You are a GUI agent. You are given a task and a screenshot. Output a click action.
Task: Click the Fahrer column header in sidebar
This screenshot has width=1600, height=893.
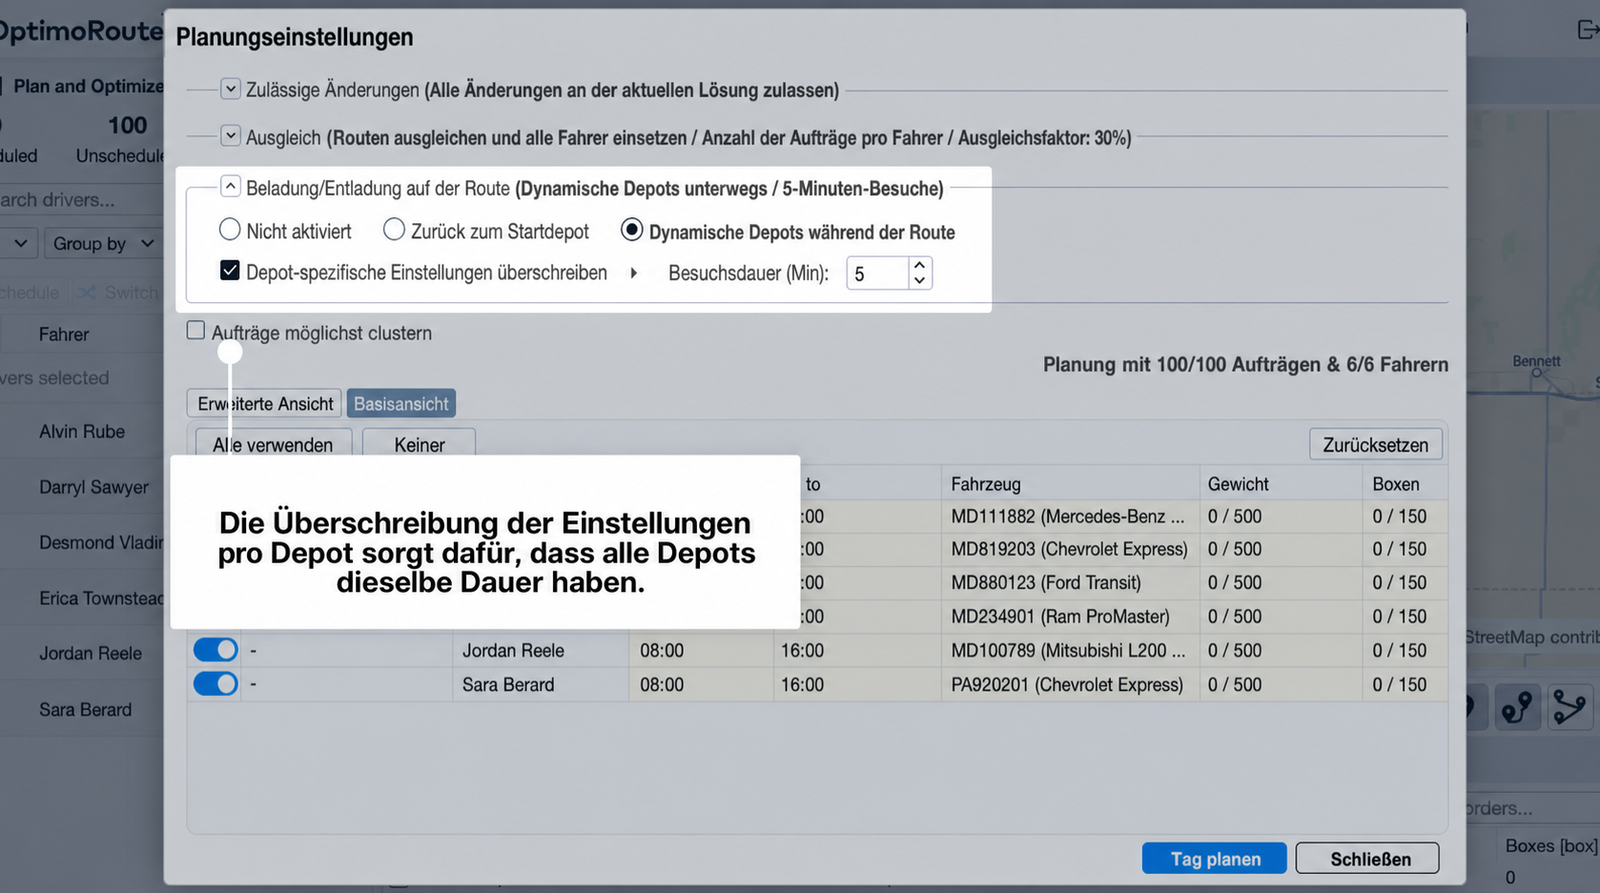pyautogui.click(x=64, y=334)
